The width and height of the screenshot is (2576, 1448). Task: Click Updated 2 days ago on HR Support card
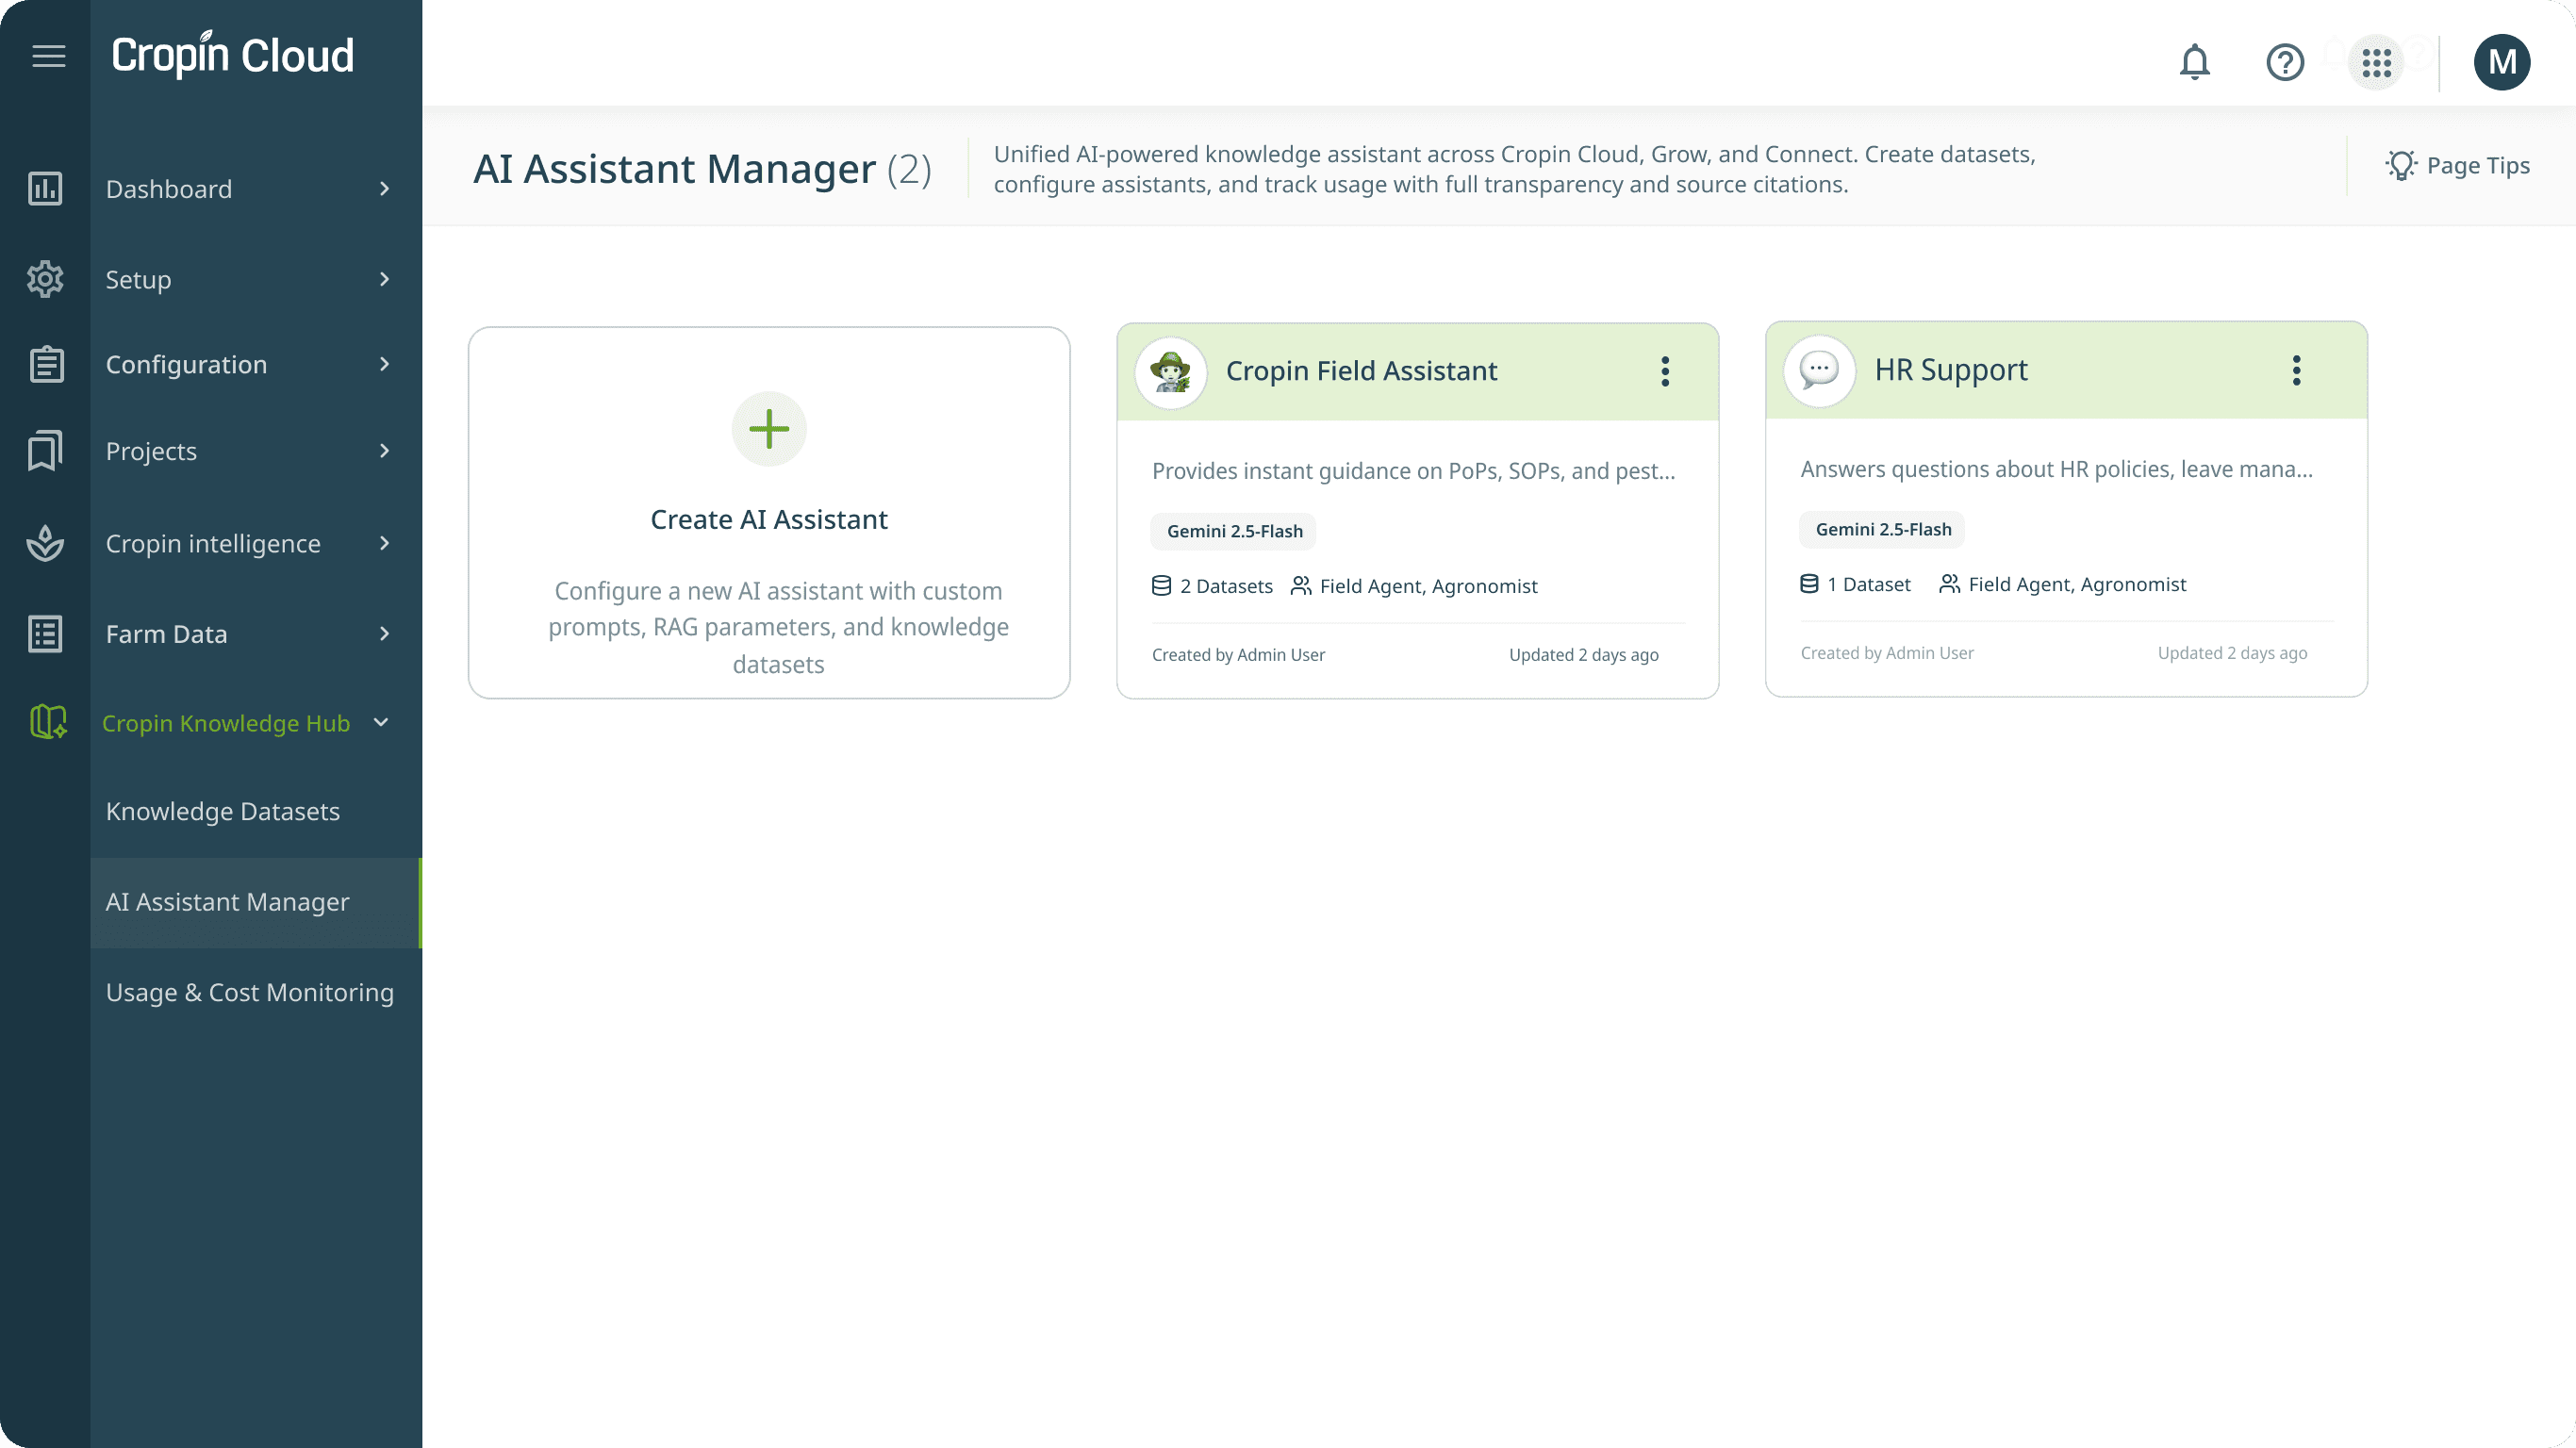point(2232,653)
